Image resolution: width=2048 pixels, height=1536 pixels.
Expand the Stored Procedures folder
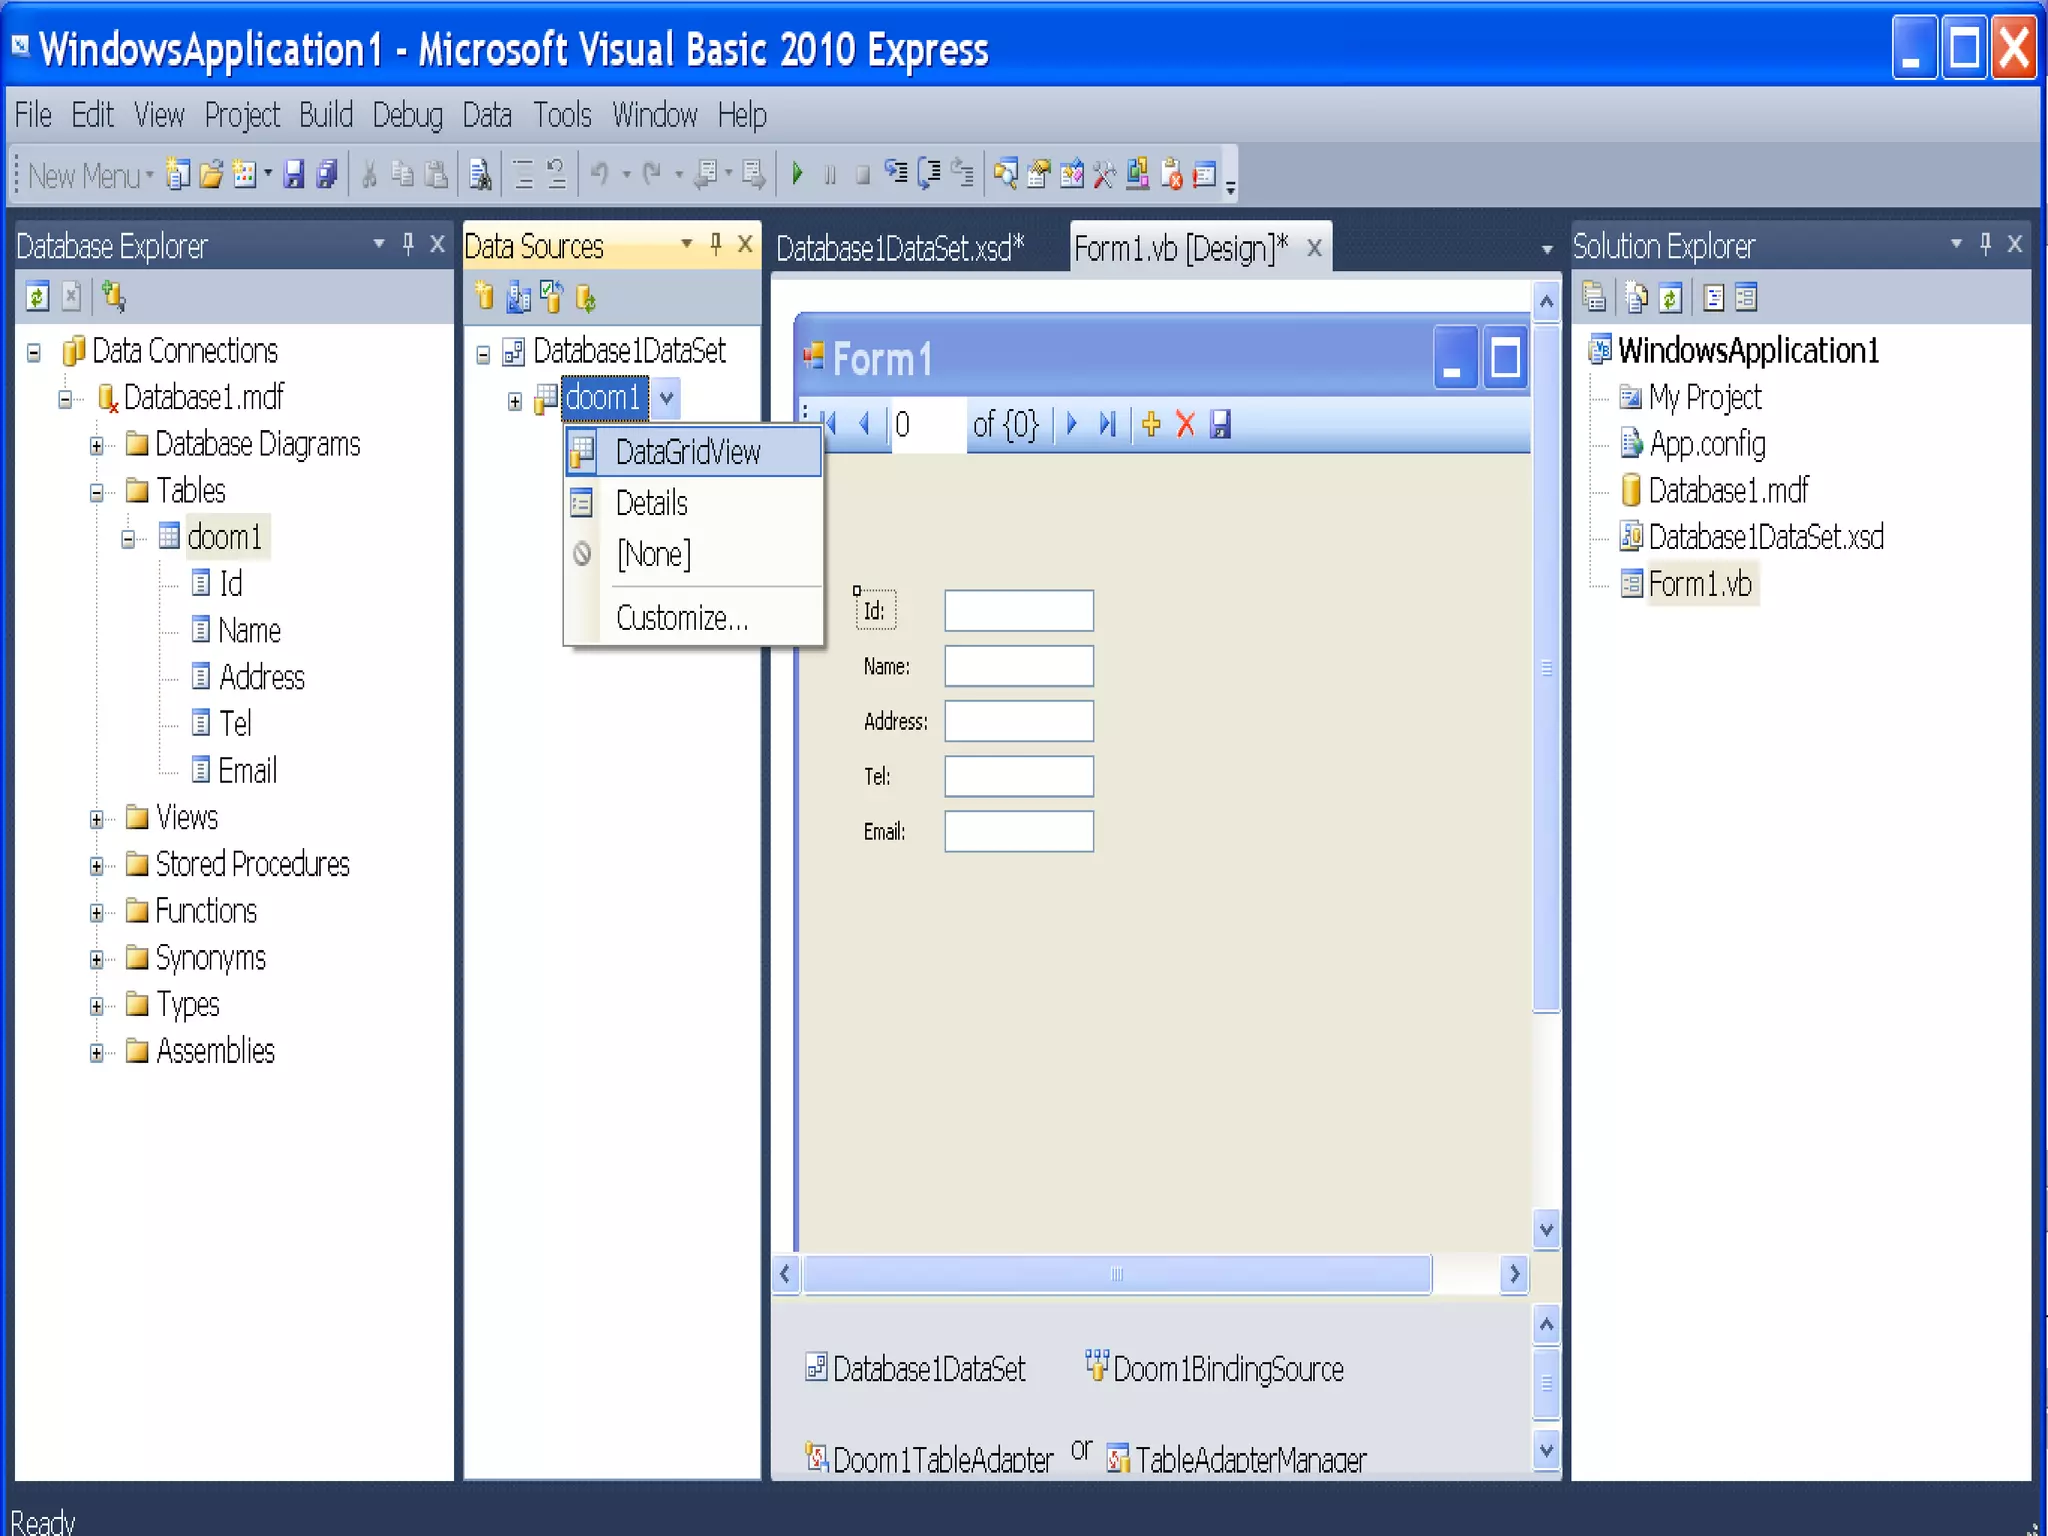(97, 866)
